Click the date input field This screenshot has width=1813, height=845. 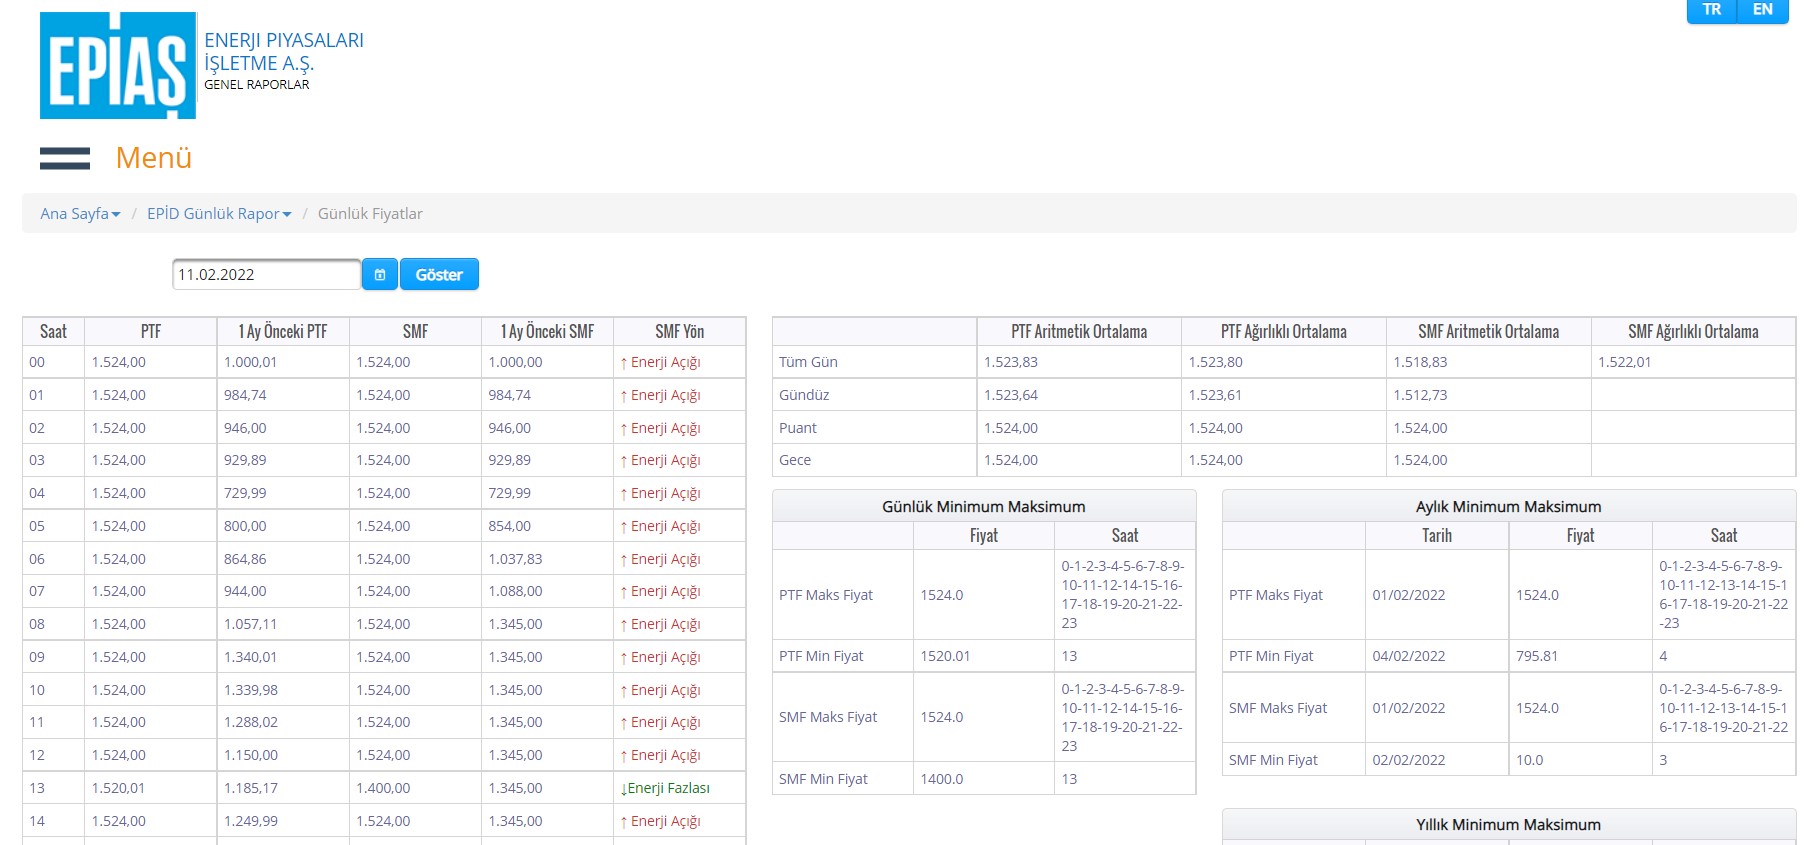point(266,275)
